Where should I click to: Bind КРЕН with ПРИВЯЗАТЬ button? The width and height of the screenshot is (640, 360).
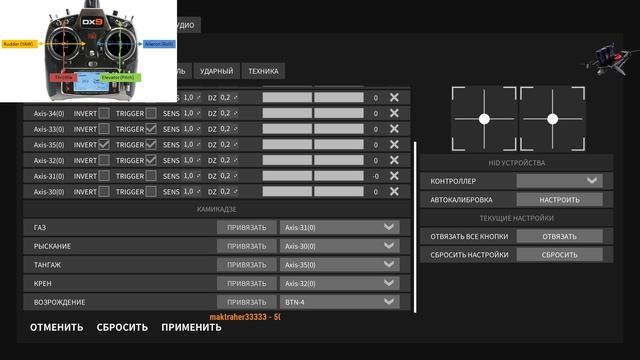[247, 283]
